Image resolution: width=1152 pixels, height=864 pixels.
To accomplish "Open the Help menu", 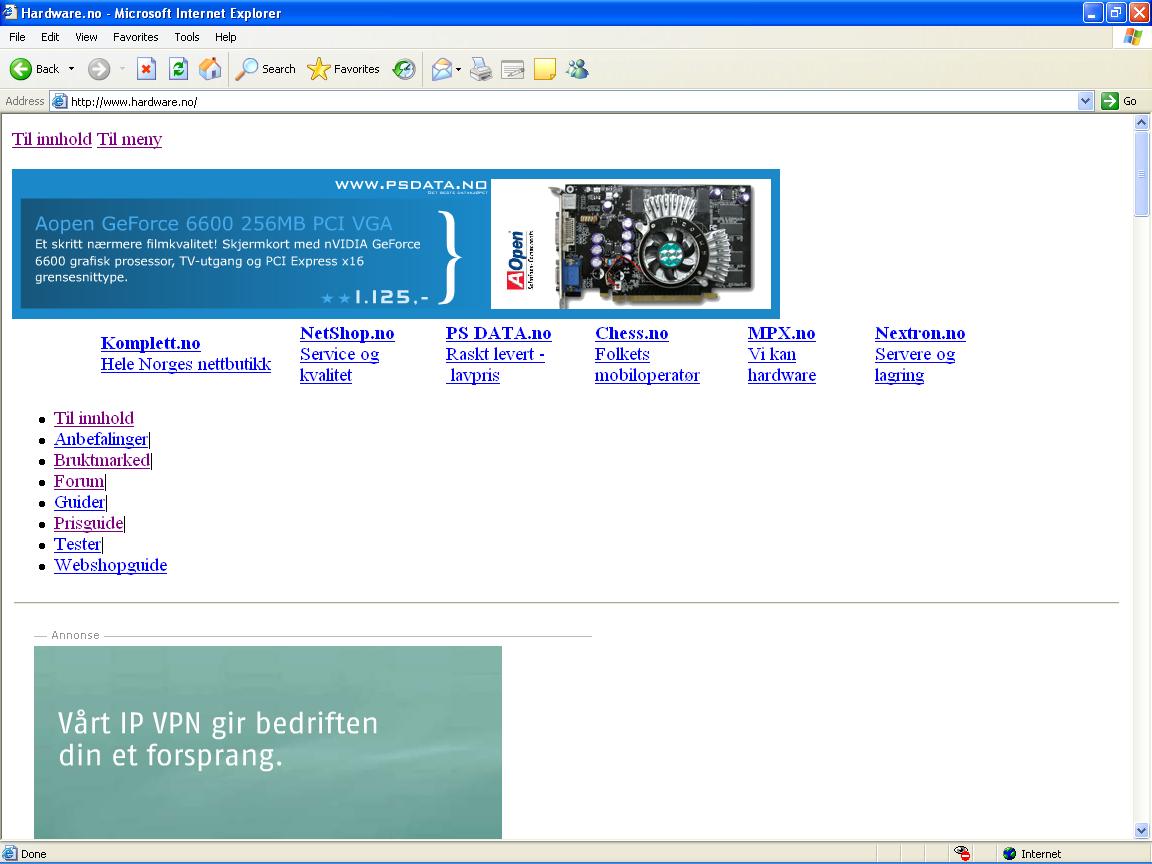I will pos(226,37).
